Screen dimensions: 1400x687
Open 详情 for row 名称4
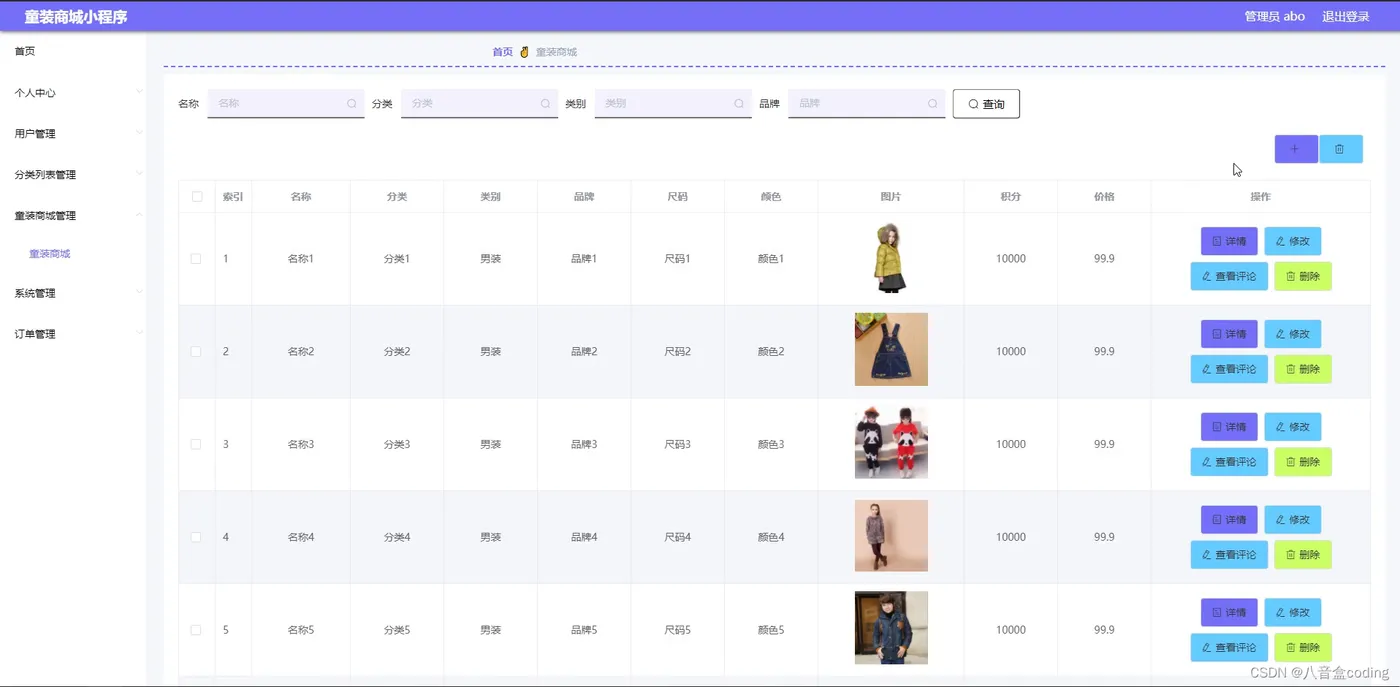pos(1229,520)
